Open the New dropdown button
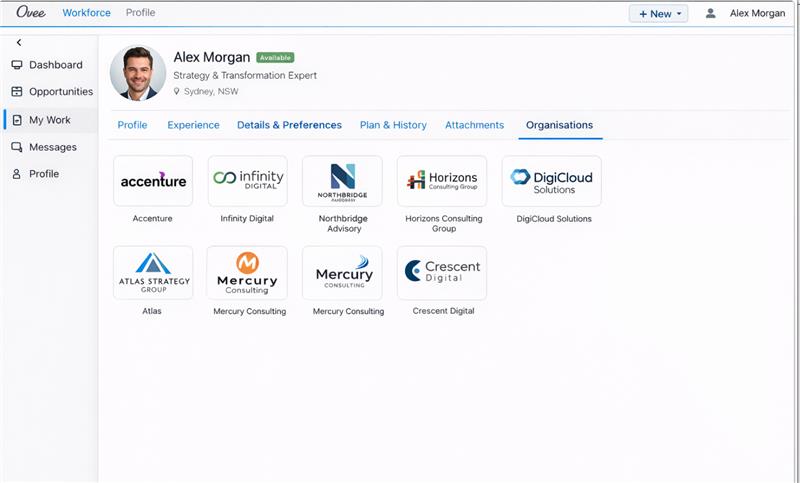The width and height of the screenshot is (800, 483). tap(657, 14)
